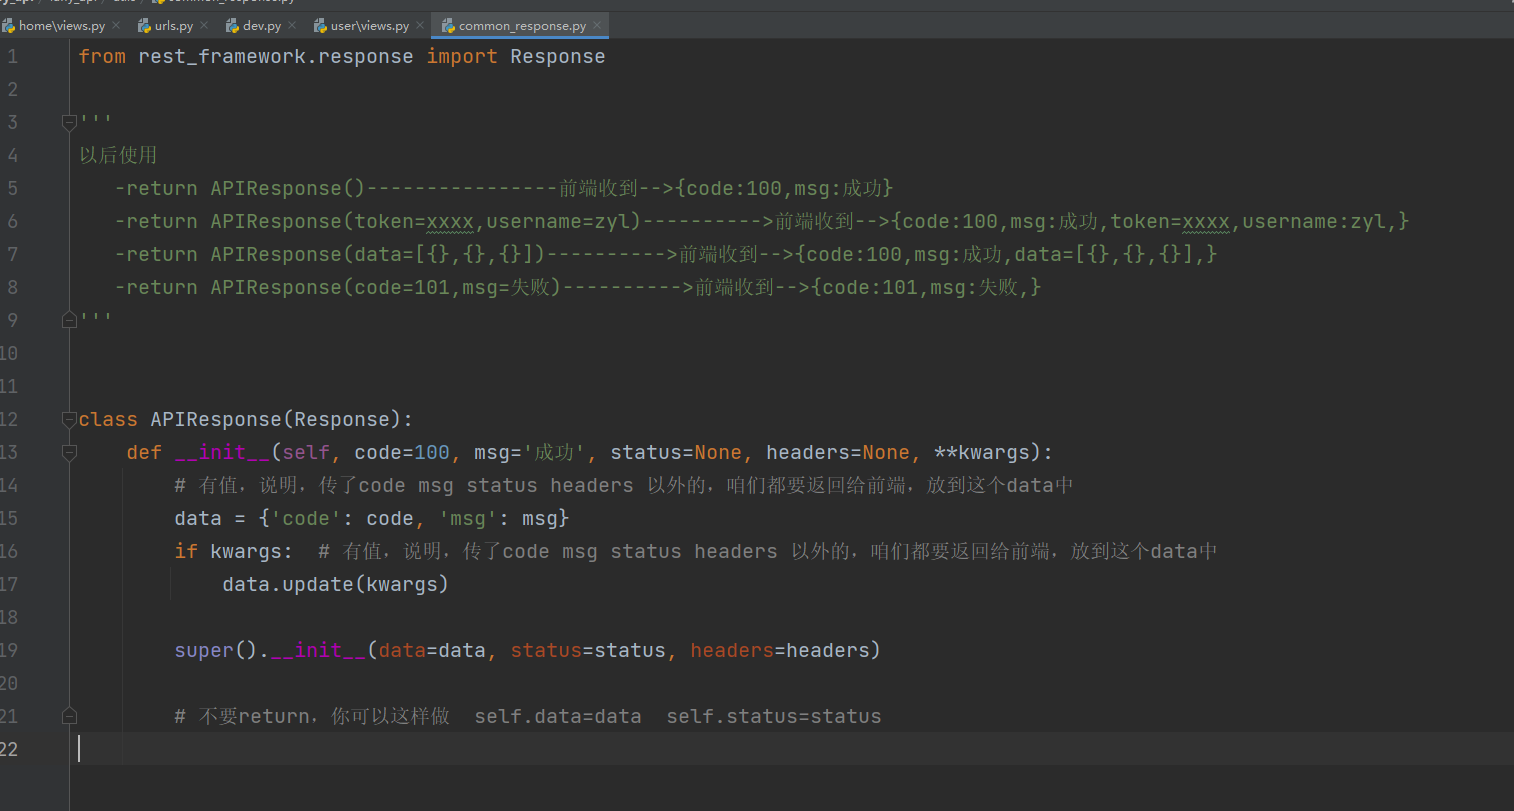Image resolution: width=1514 pixels, height=811 pixels.
Task: Close the common_response.py tab
Action: 597,25
